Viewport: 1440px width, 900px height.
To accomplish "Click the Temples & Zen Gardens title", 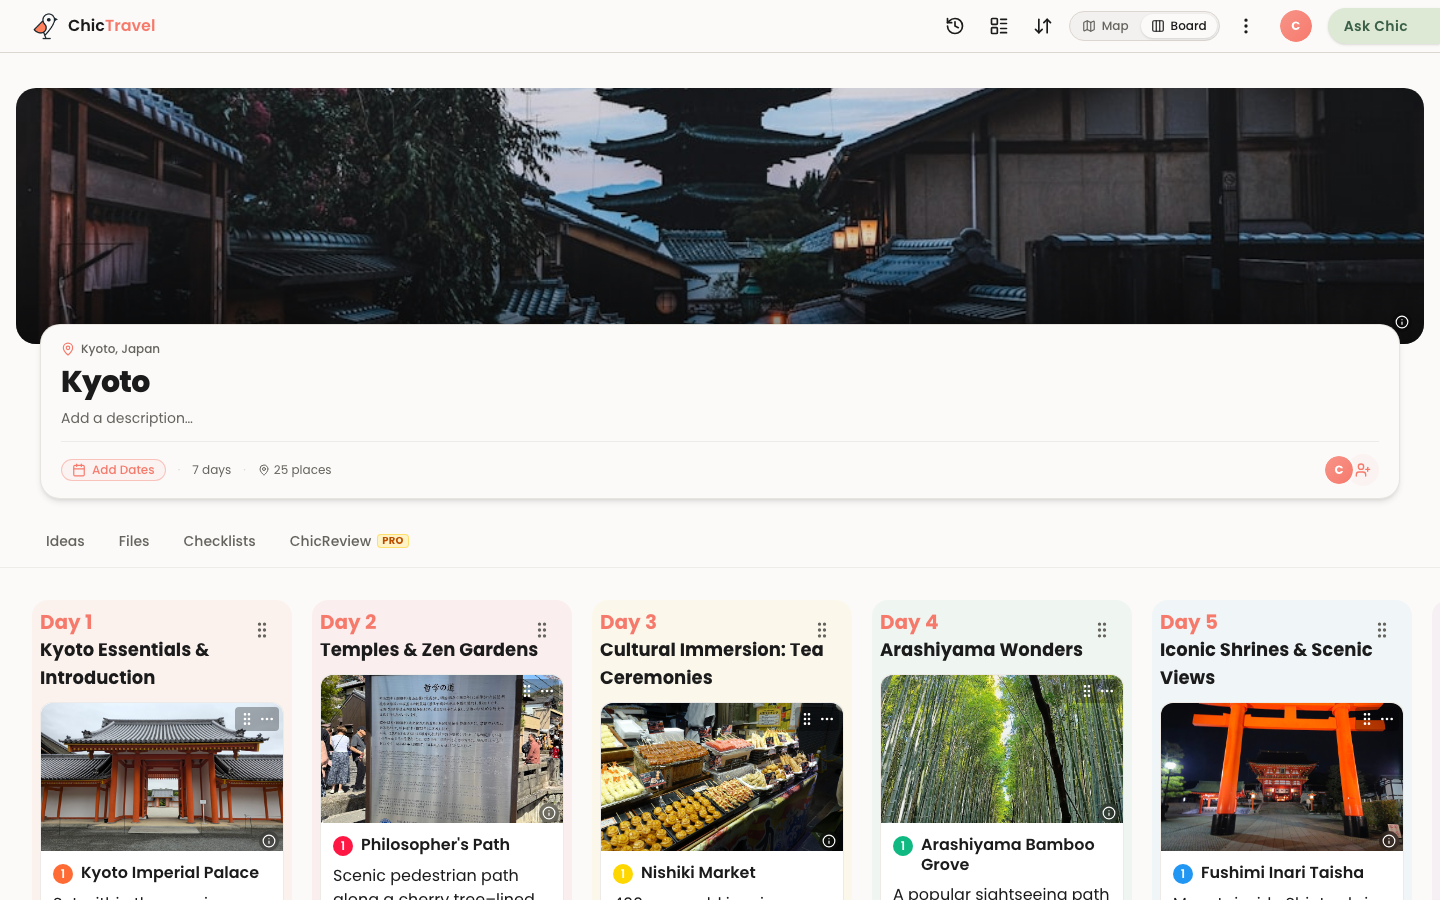I will [x=429, y=650].
